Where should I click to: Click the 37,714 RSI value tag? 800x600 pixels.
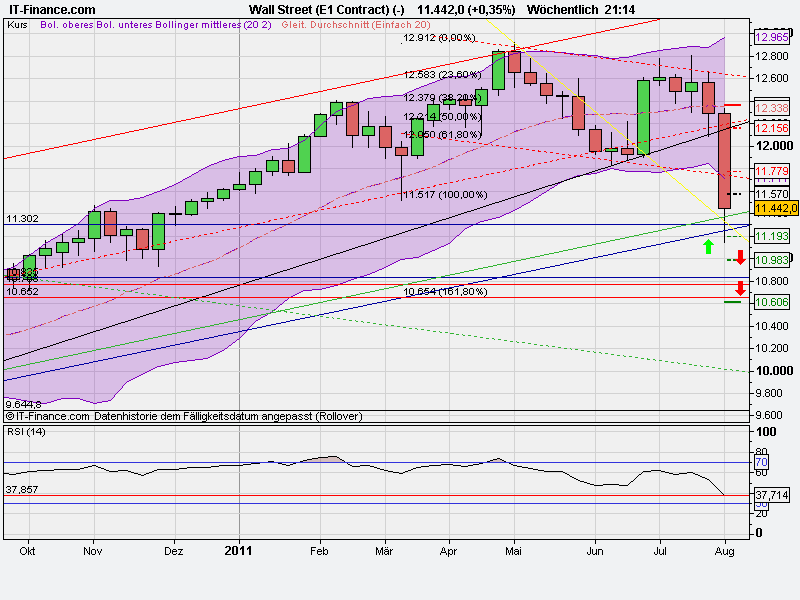(771, 495)
